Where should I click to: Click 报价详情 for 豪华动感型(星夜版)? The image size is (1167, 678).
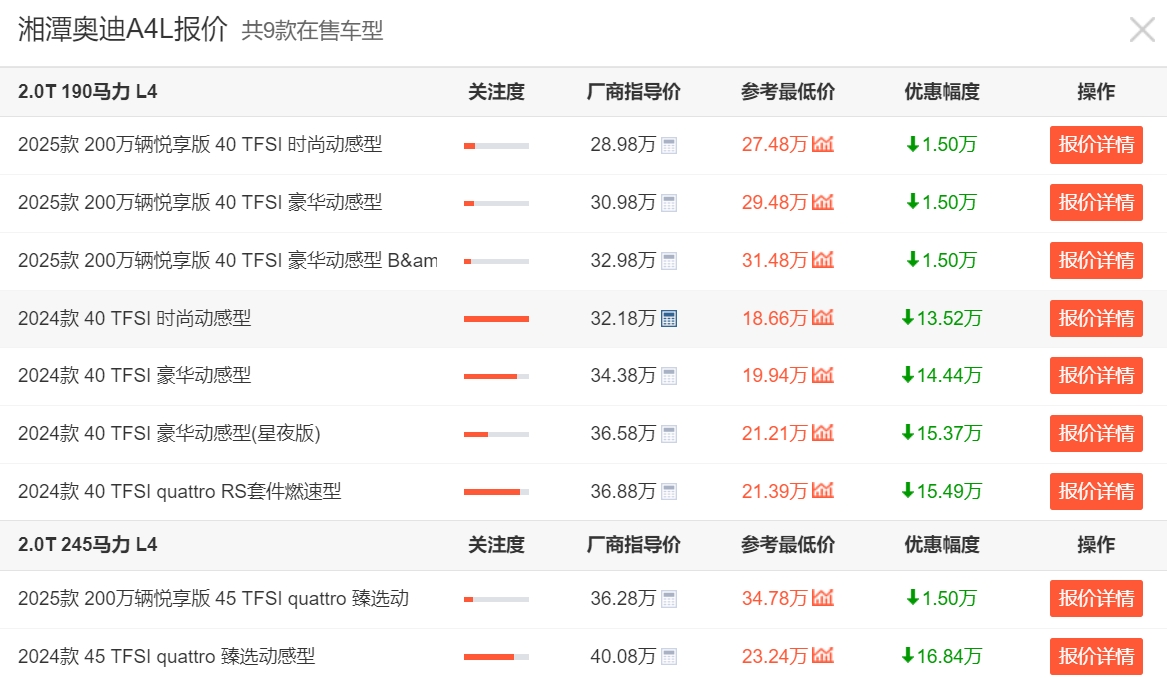click(x=1096, y=433)
